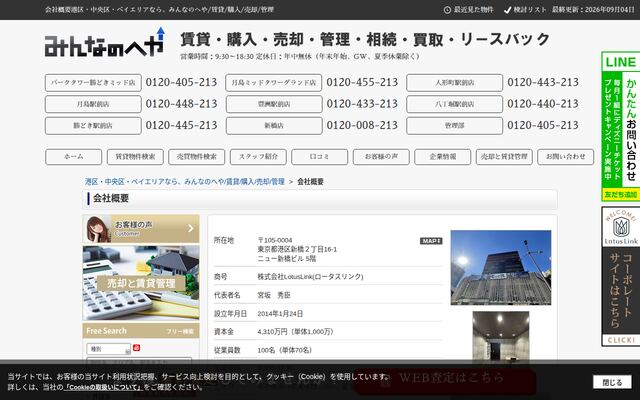The image size is (640, 400).
Task: Select 人形町駅前店 store button
Action: (455, 82)
